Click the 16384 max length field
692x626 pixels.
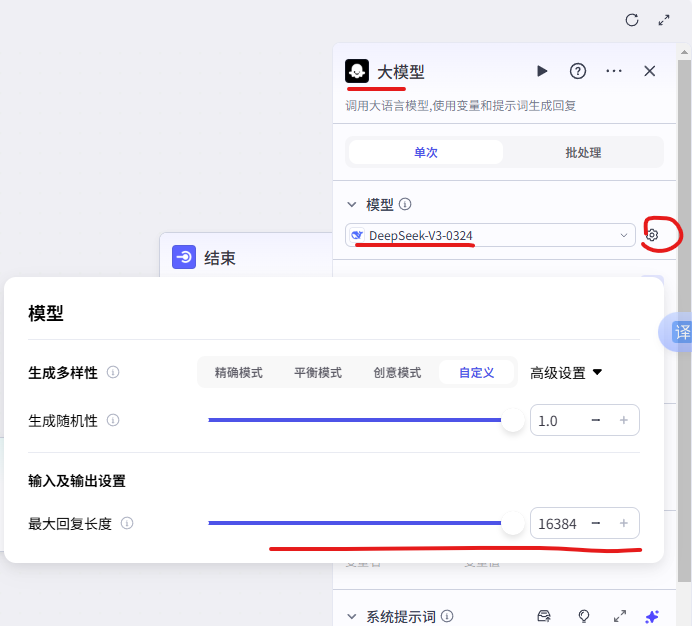tap(558, 524)
